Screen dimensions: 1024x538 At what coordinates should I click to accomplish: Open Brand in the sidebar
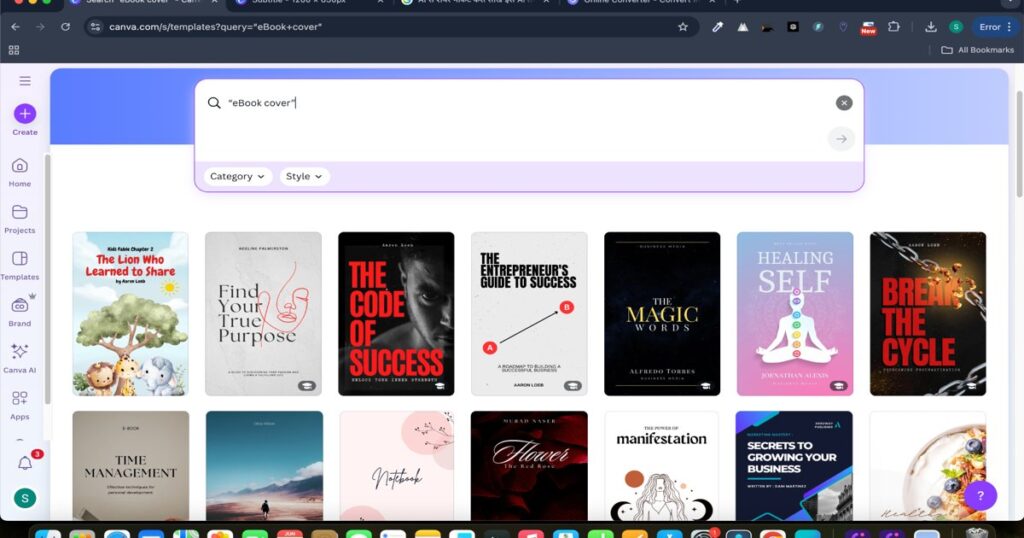coord(20,312)
